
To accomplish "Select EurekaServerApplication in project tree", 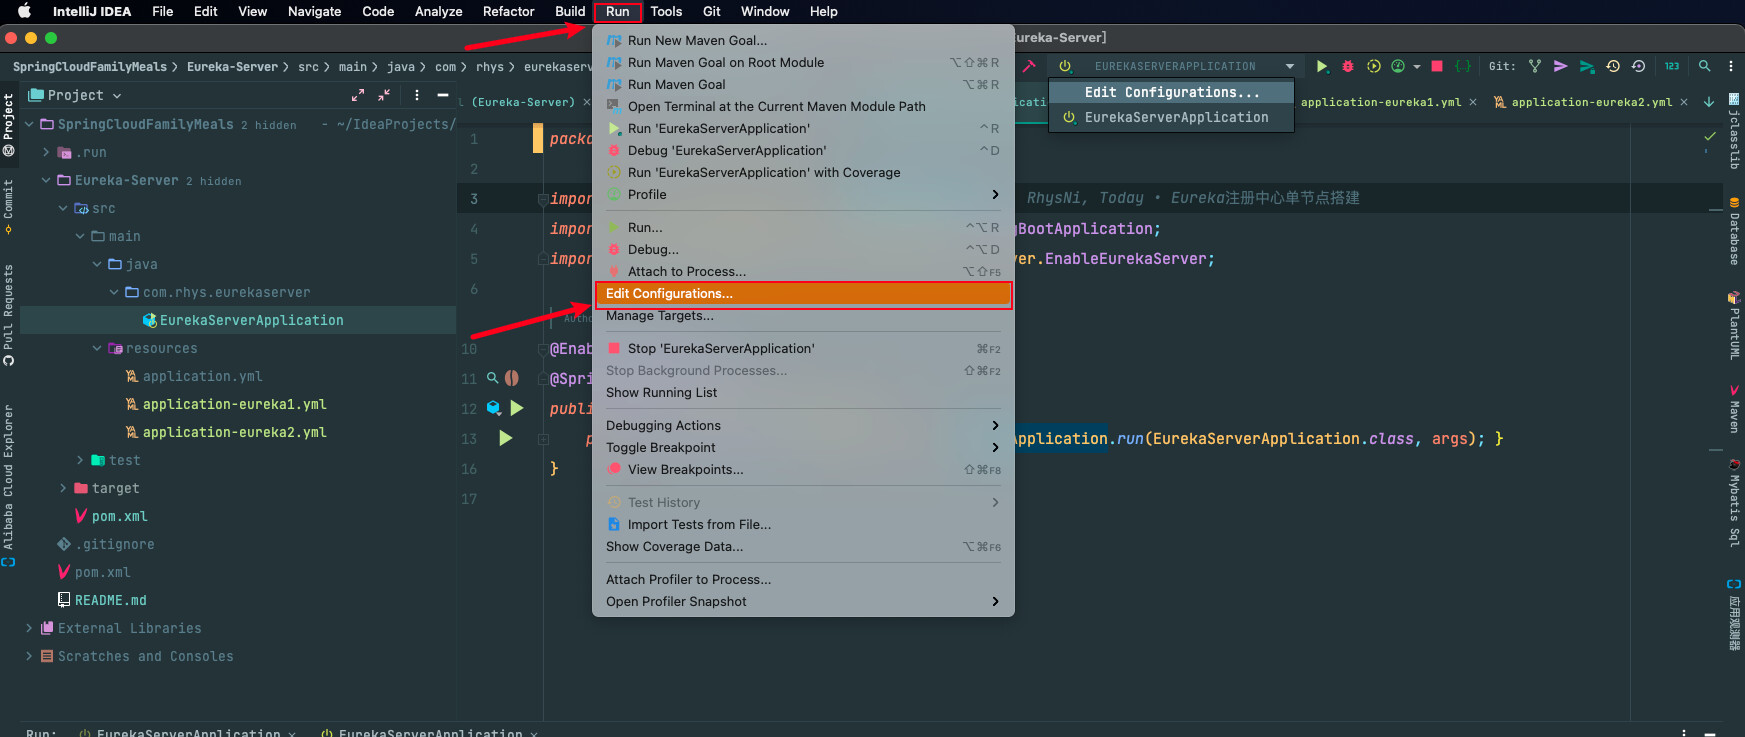I will click(x=251, y=320).
